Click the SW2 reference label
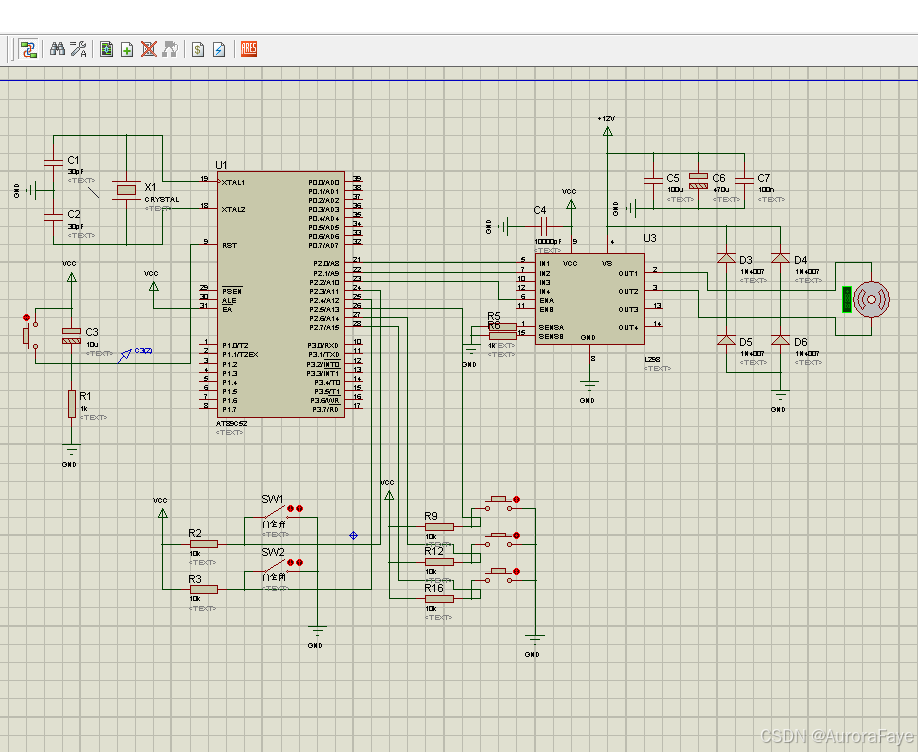The image size is (918, 752). 273,552
